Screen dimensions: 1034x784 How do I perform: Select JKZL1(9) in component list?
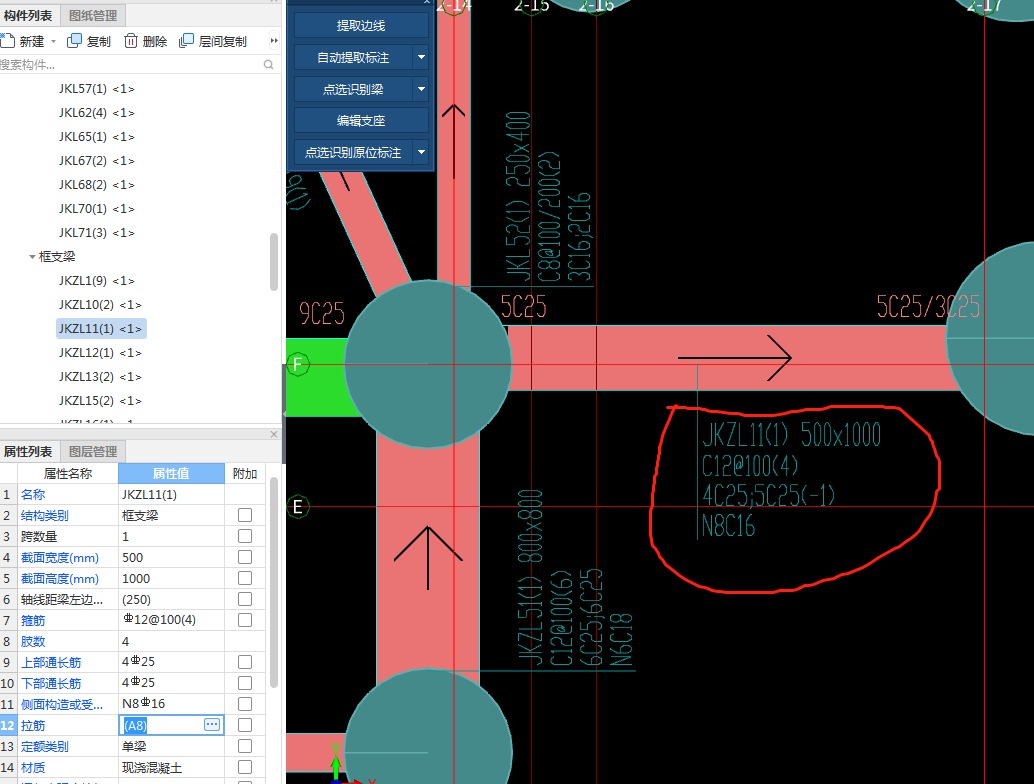(x=96, y=281)
